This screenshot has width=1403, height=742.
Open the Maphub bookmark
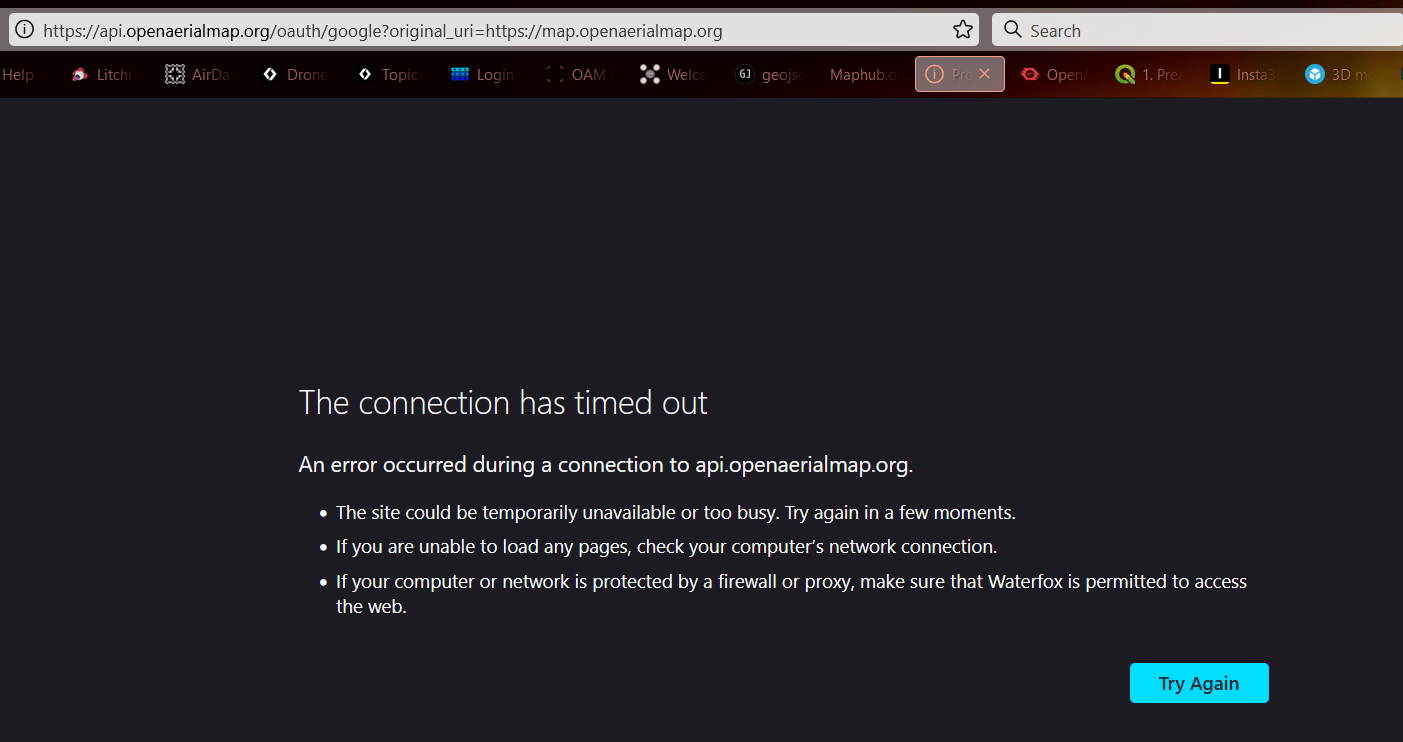[x=862, y=73]
